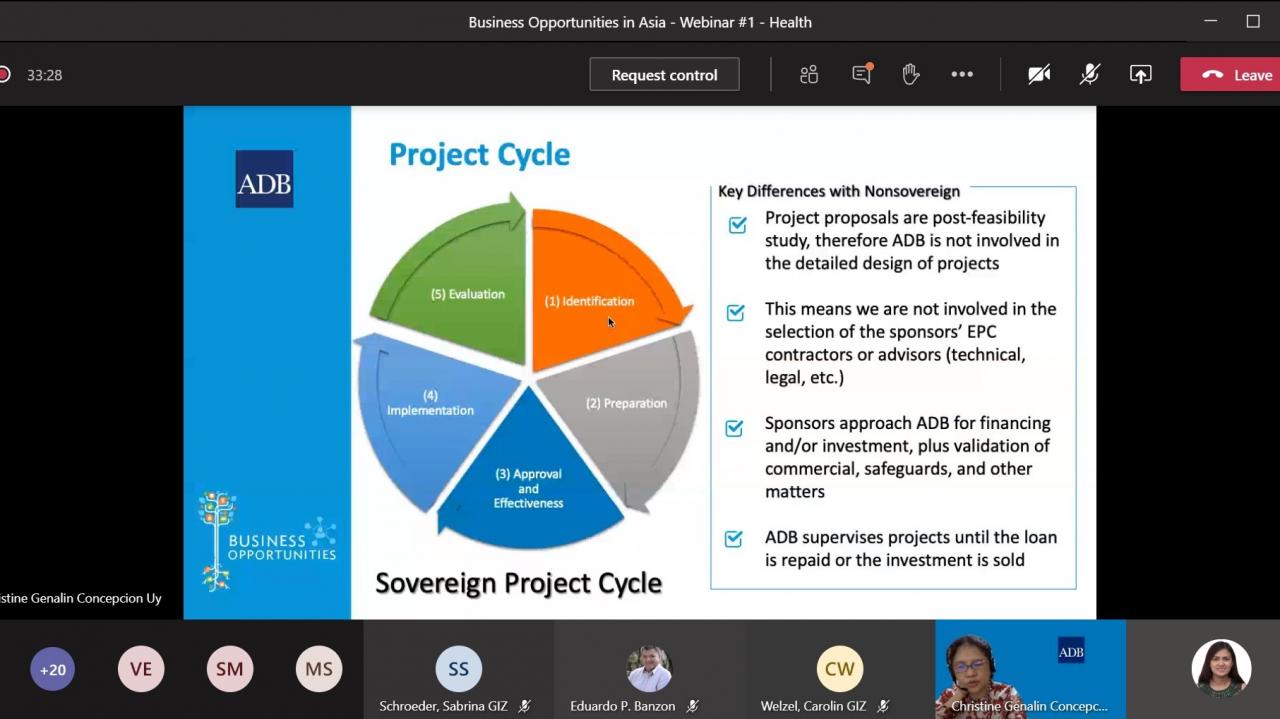Click muted mic icon beside Schroeder, Sabrina GIZ
Viewport: 1280px width, 719px height.
click(x=525, y=706)
